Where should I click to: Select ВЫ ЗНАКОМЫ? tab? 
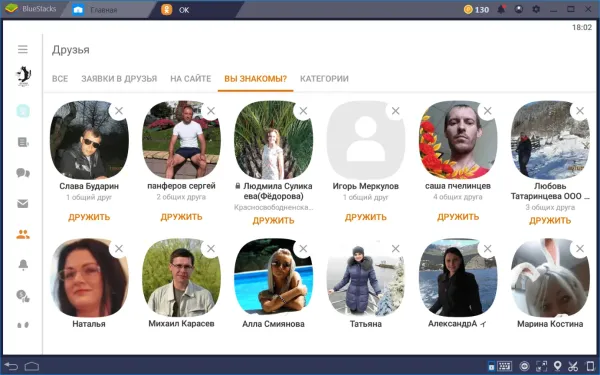(256, 79)
